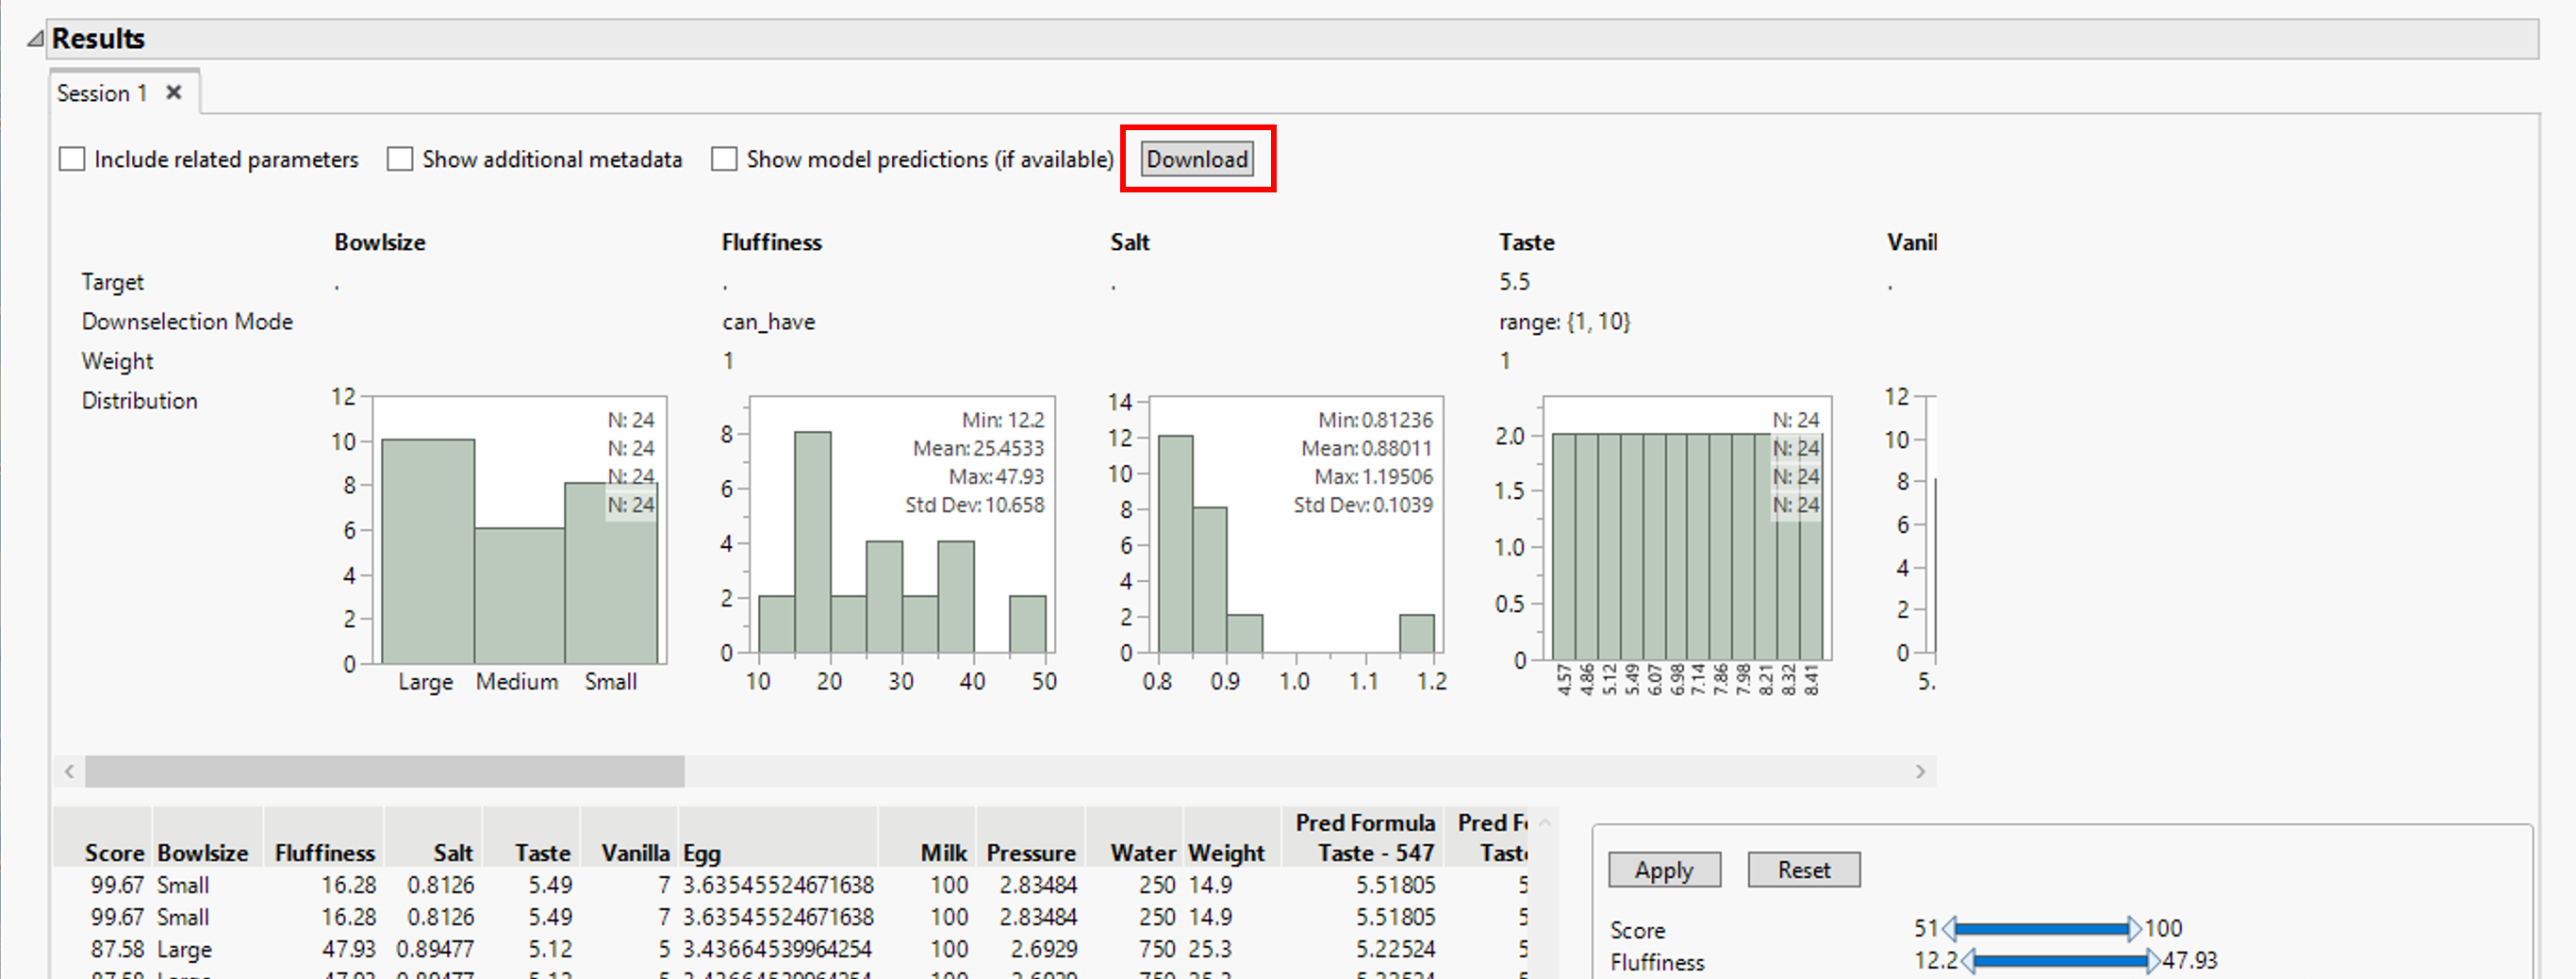Click Egg cell 3.43664539964254
The image size is (2576, 979).
[x=777, y=949]
